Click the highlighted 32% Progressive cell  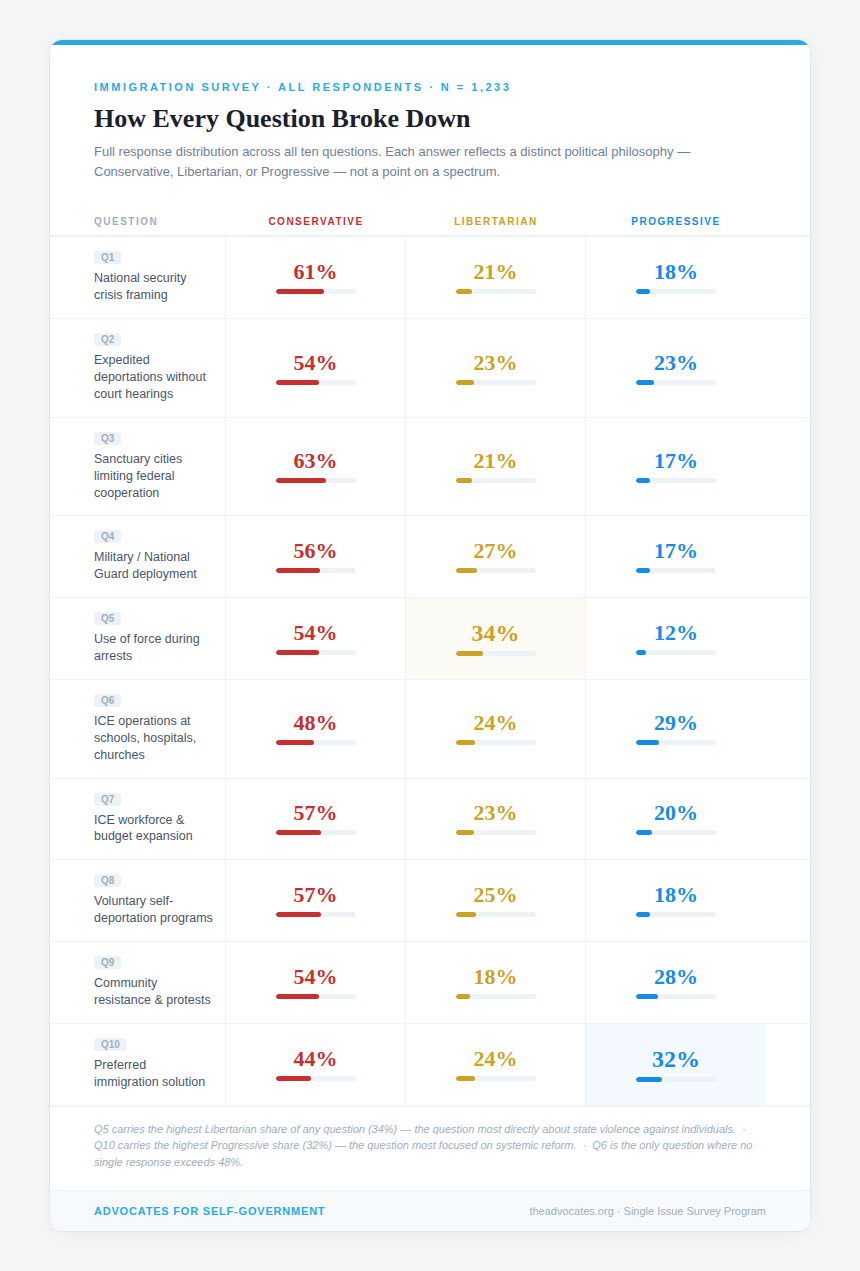point(675,1064)
